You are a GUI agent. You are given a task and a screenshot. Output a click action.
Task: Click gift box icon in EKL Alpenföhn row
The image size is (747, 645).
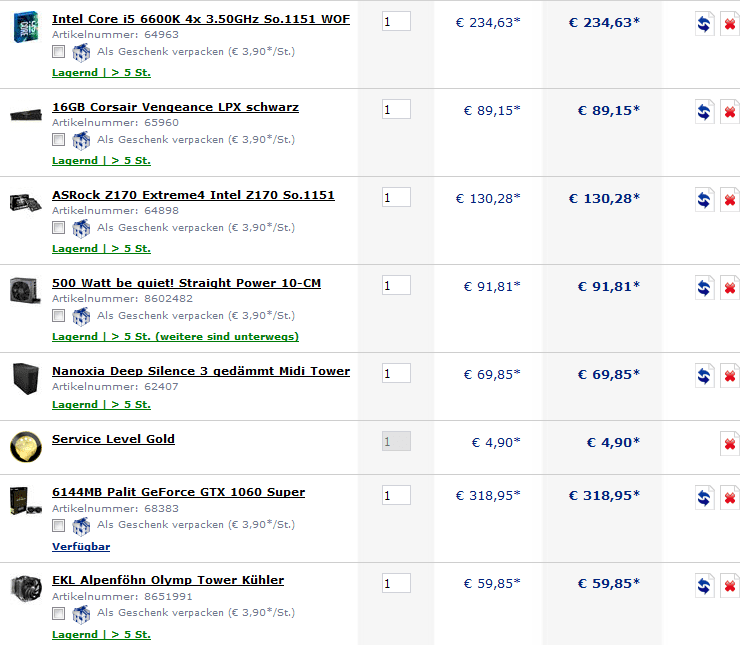(x=81, y=614)
